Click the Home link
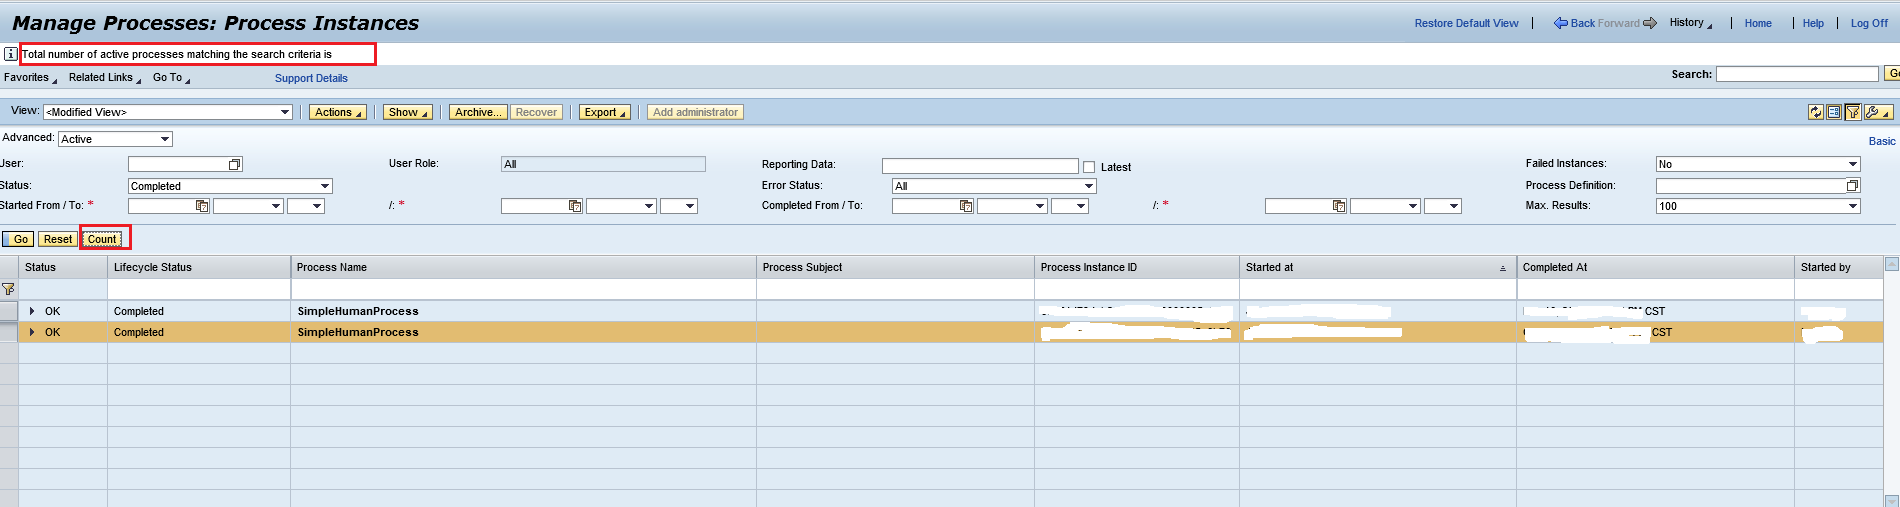 pos(1758,23)
